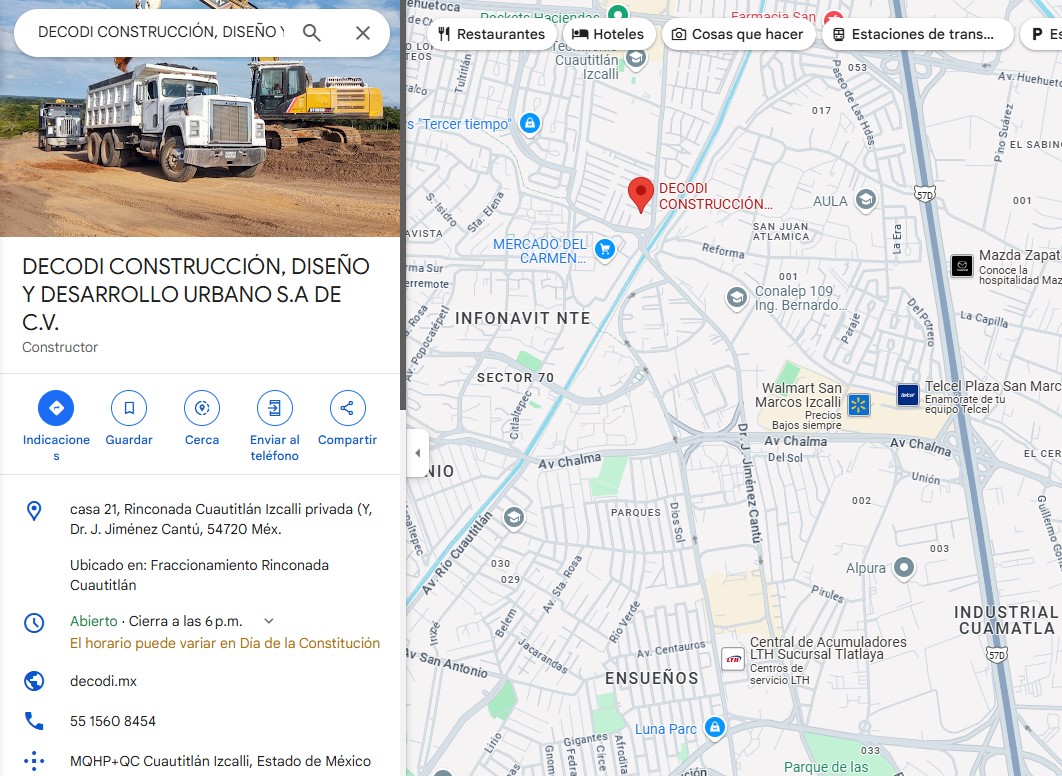Click the phone number 55 1560 8454
Image resolution: width=1062 pixels, height=776 pixels.
[113, 721]
